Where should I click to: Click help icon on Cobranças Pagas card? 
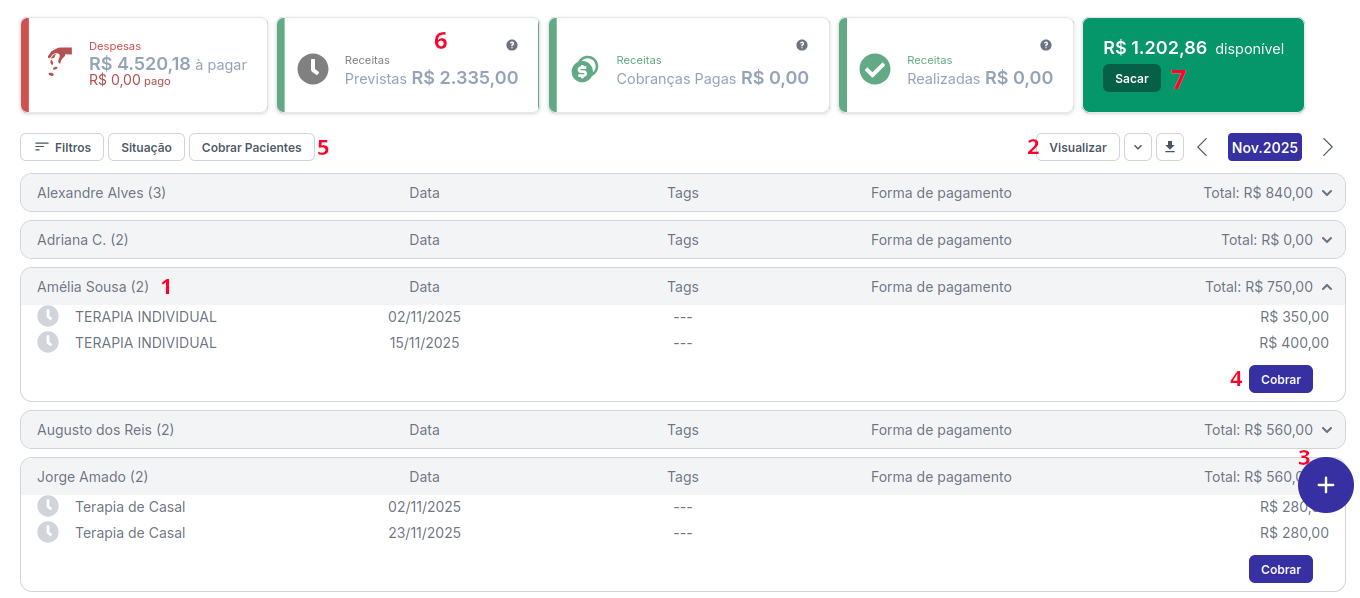click(802, 45)
